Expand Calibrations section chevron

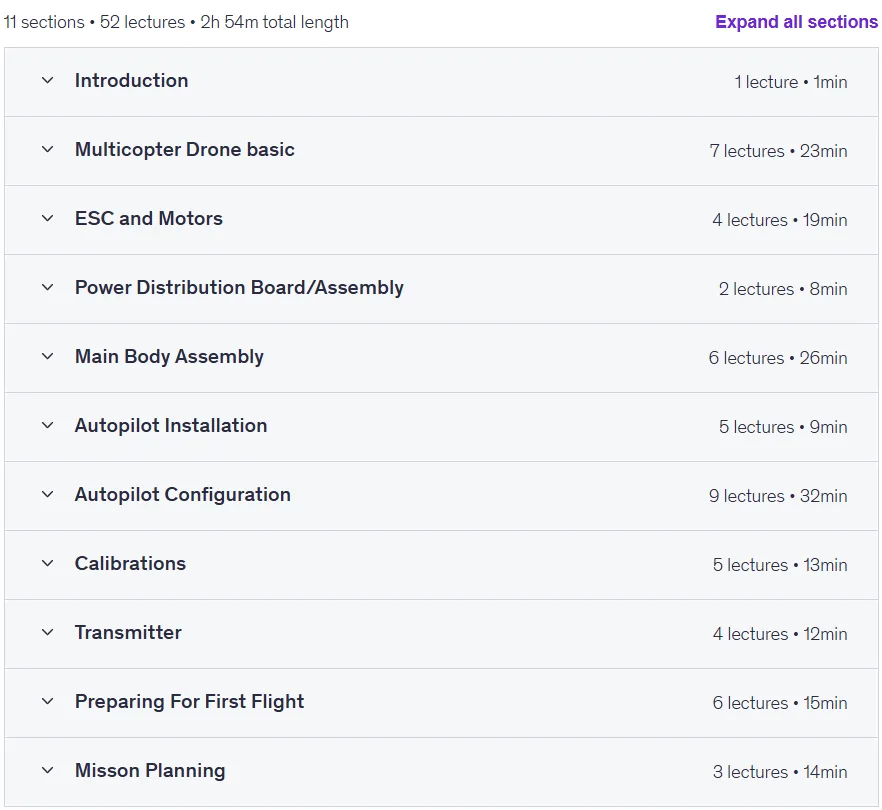pyautogui.click(x=48, y=564)
